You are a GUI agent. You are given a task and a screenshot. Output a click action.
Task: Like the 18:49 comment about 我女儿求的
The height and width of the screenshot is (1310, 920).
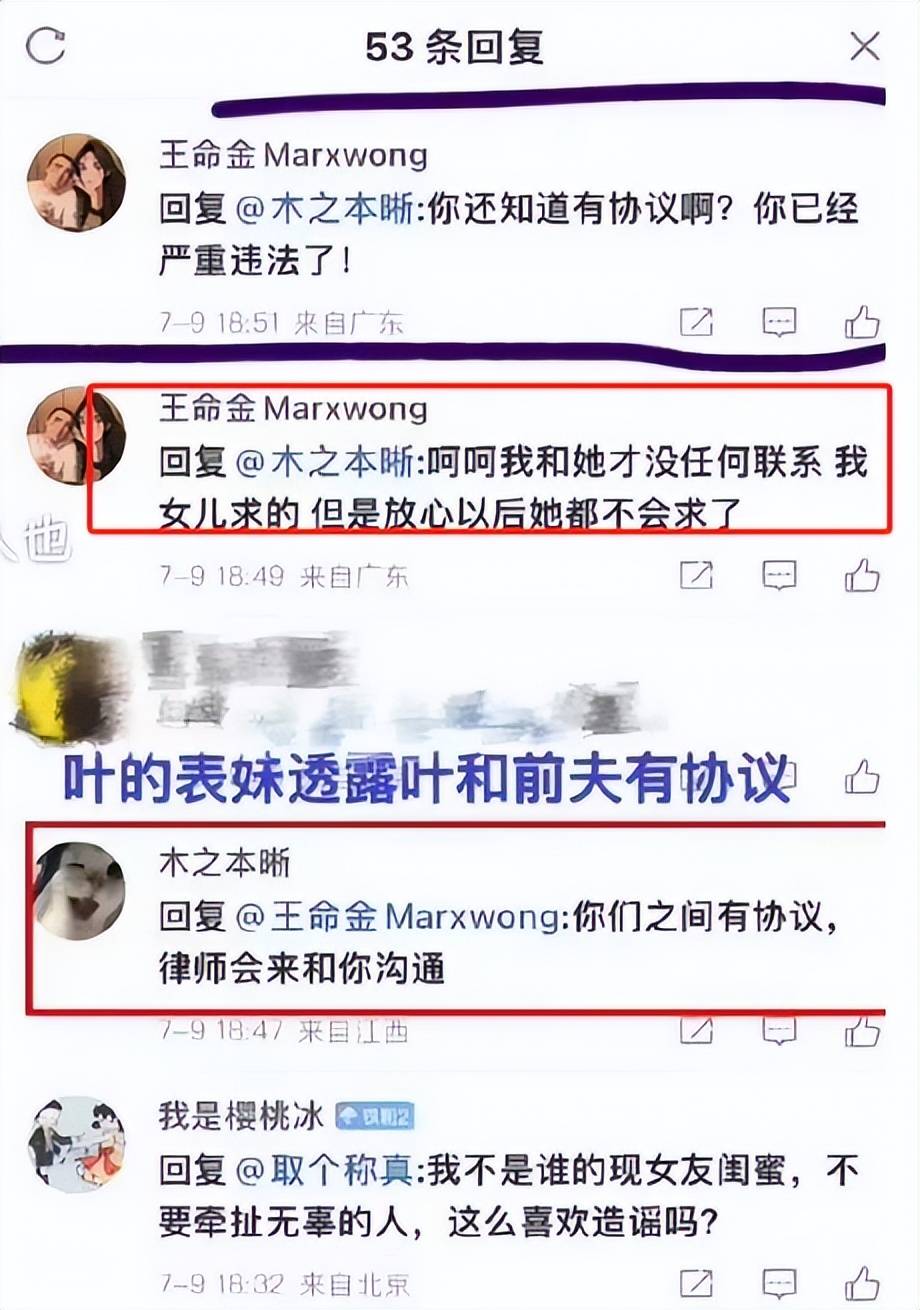(862, 574)
